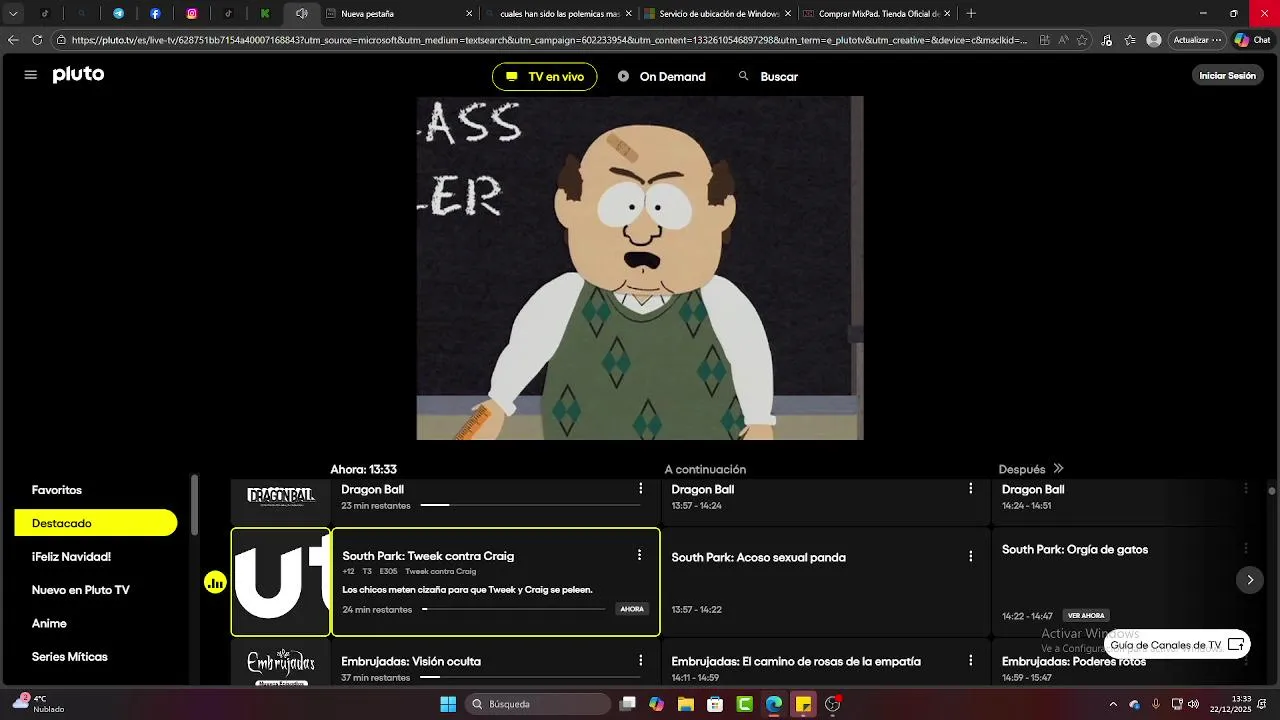Click VER AHORA on Orgía de gatos
Viewport: 1280px width, 720px height.
pyautogui.click(x=1086, y=616)
